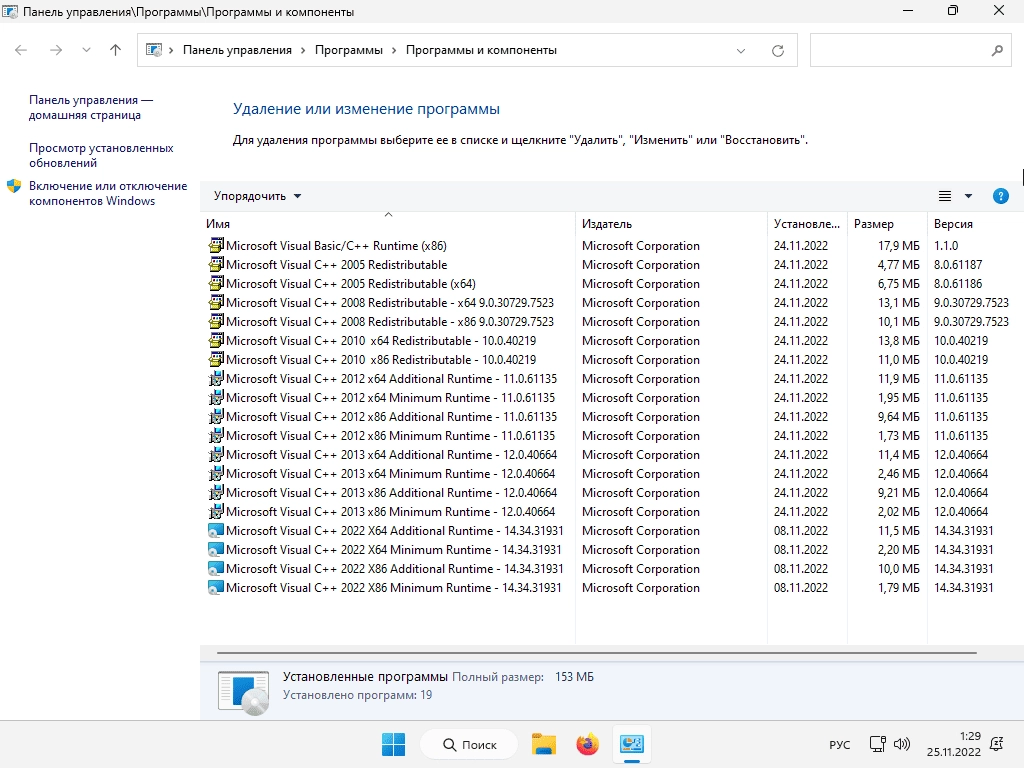The image size is (1024, 768).
Task: Select icon of Visual C++ 2005 Redistributable (x64)
Action: point(216,283)
